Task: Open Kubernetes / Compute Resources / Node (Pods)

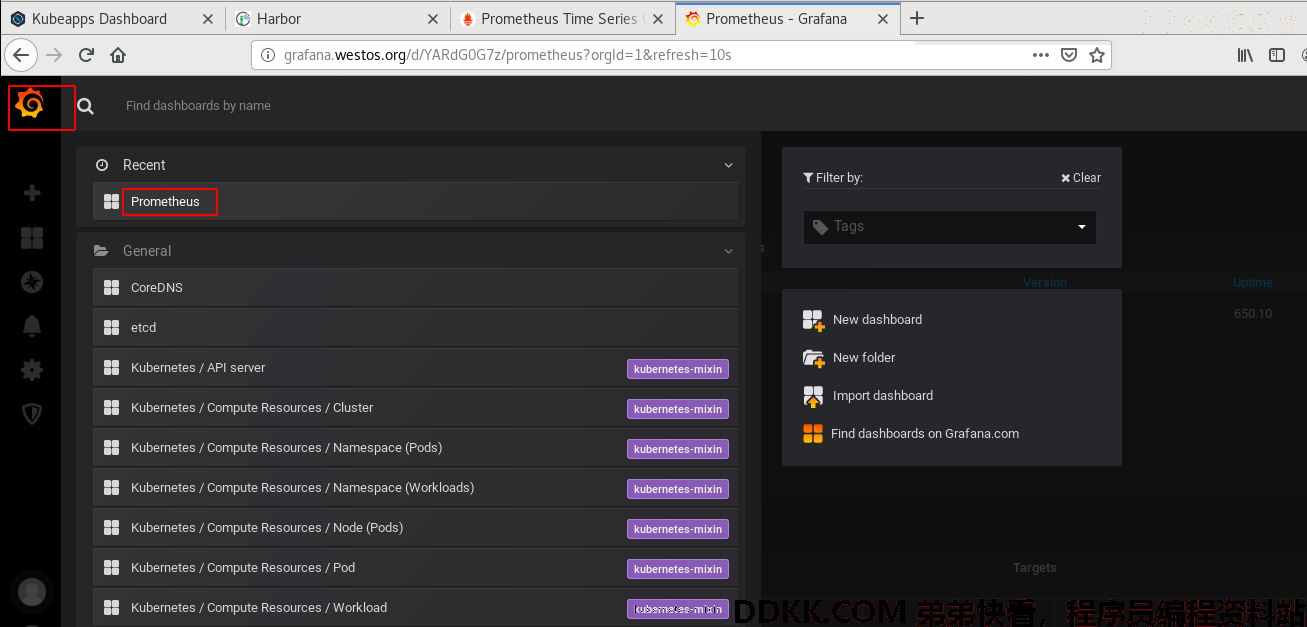Action: click(x=416, y=528)
